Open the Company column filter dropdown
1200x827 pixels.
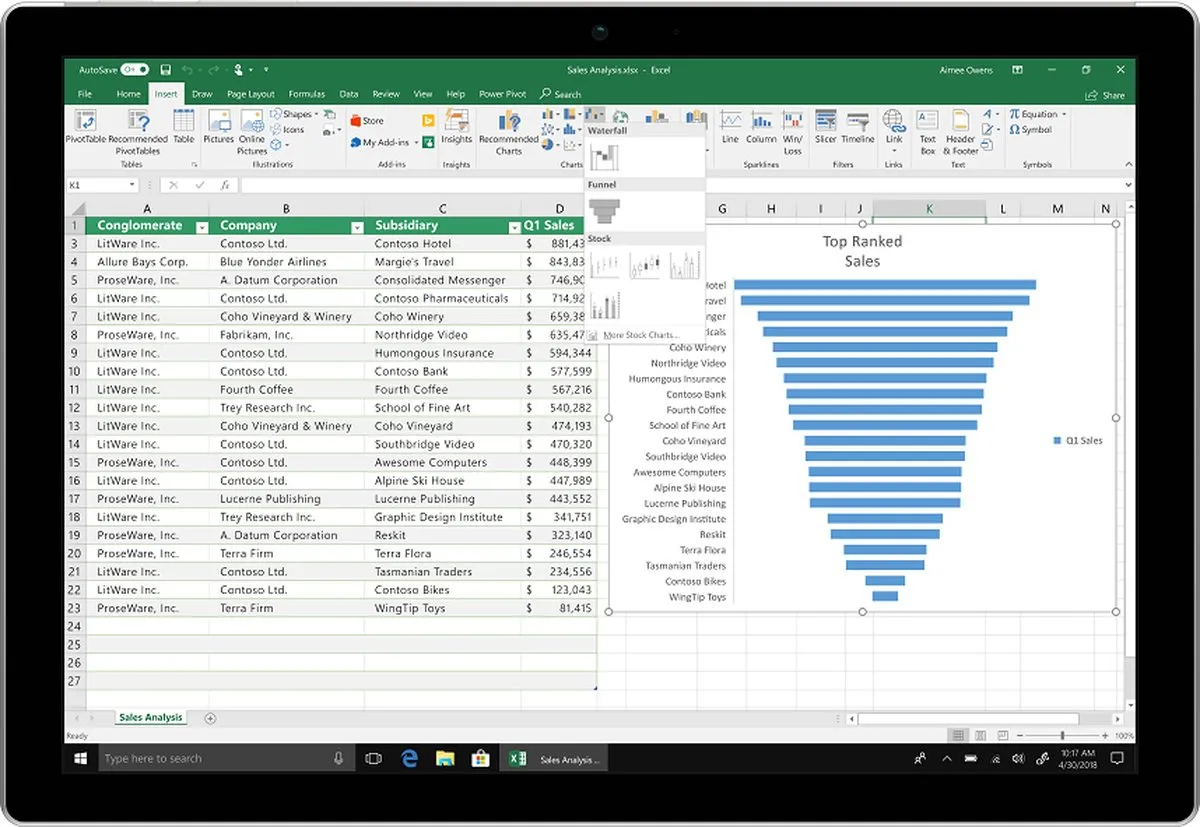coord(357,225)
